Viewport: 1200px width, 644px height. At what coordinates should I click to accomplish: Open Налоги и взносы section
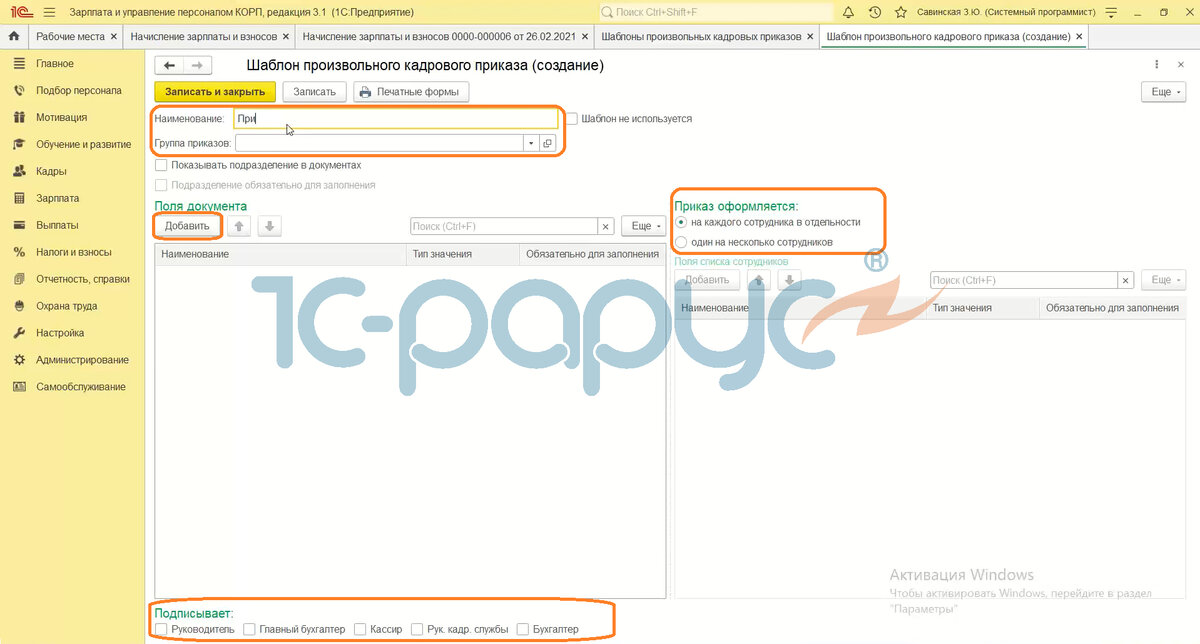tap(74, 252)
